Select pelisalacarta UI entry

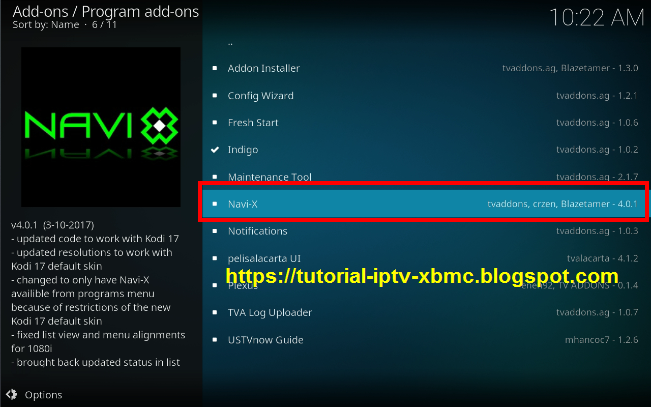click(x=424, y=258)
